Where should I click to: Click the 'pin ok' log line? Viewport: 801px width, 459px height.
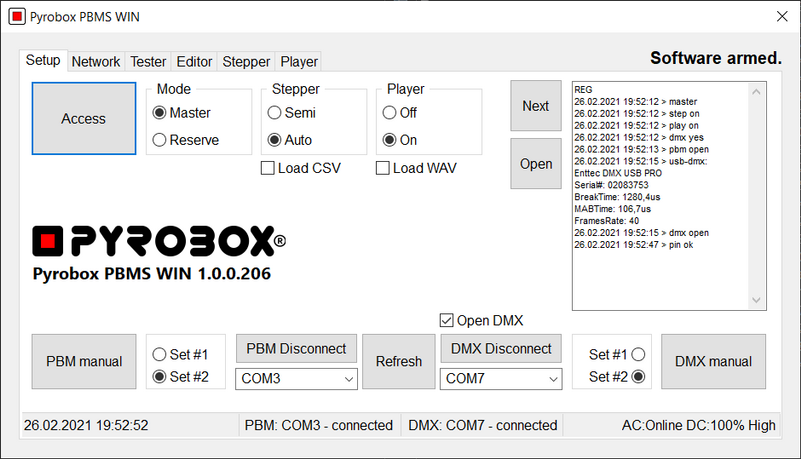pyautogui.click(x=633, y=245)
